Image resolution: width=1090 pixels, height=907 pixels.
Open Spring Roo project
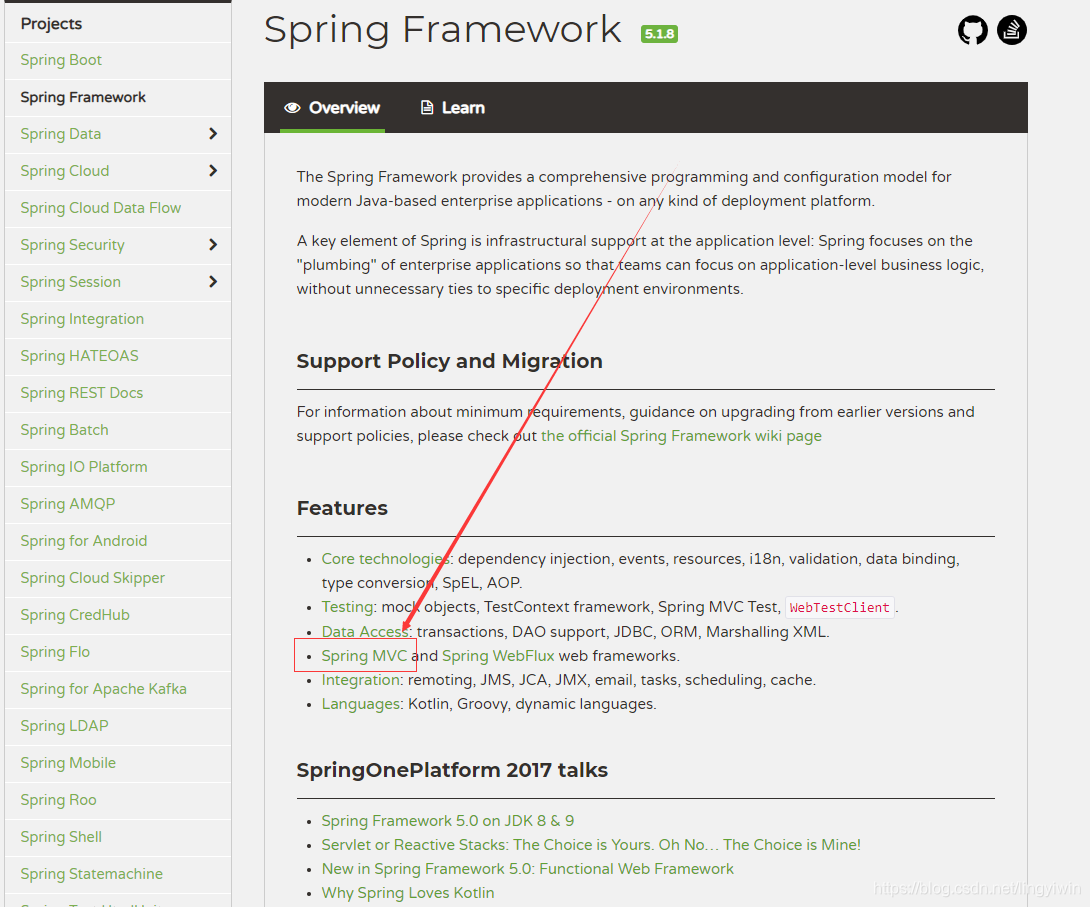58,800
